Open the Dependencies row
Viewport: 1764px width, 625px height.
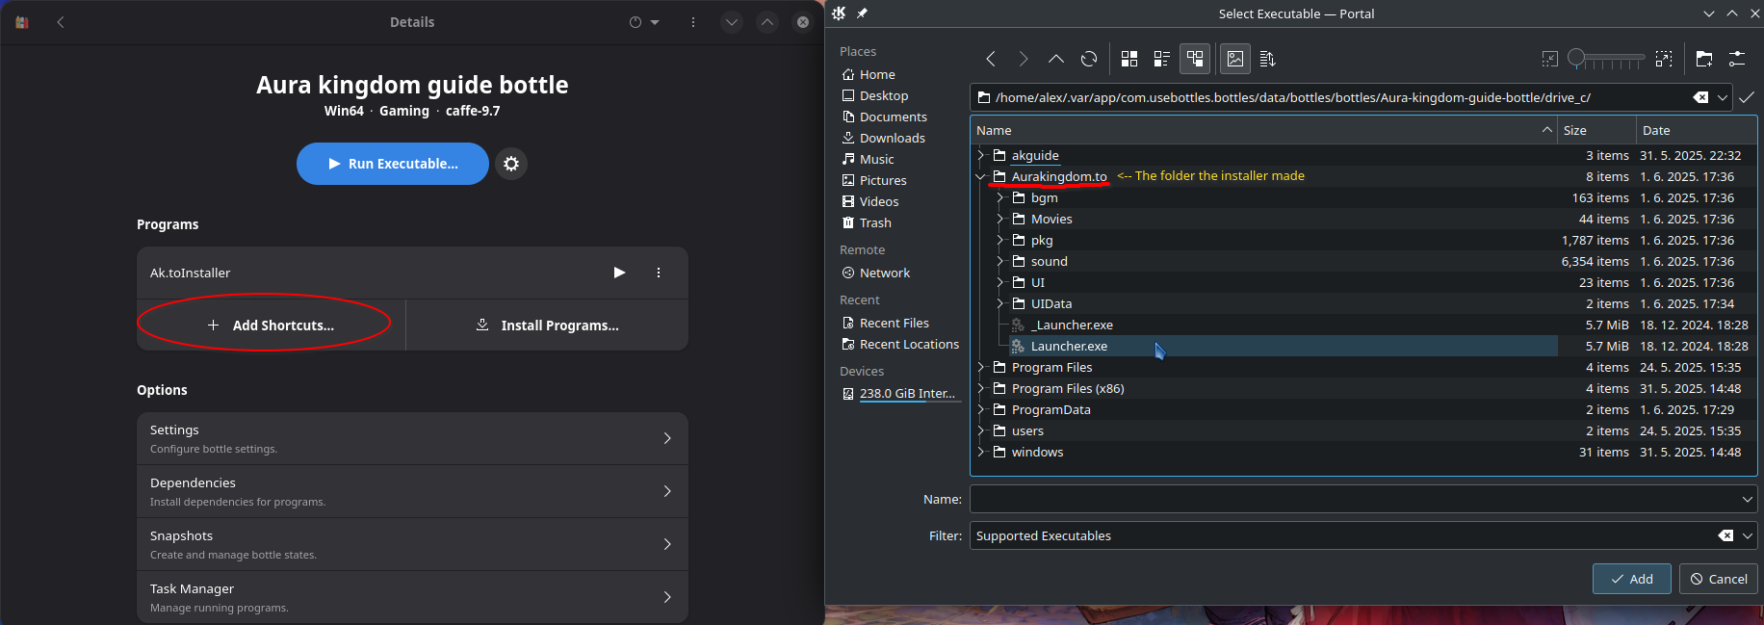[x=412, y=491]
